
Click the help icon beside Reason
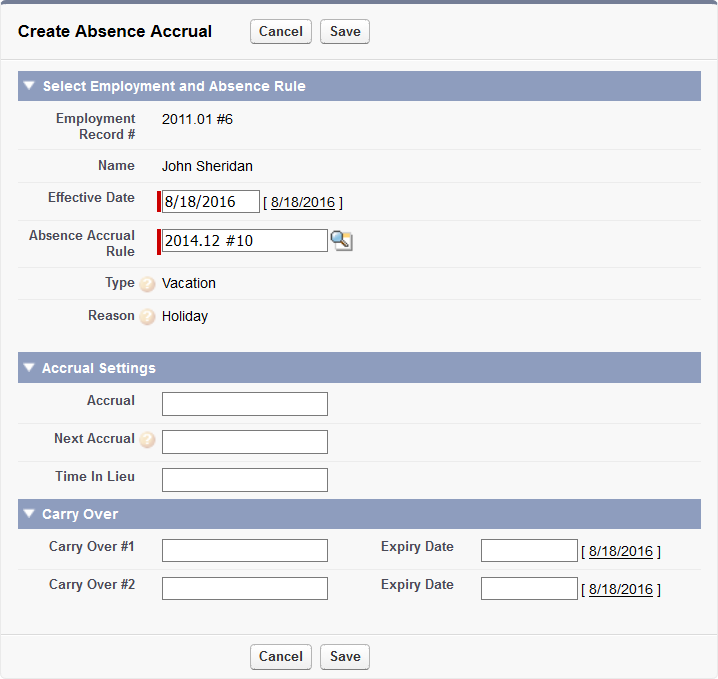pyautogui.click(x=147, y=317)
